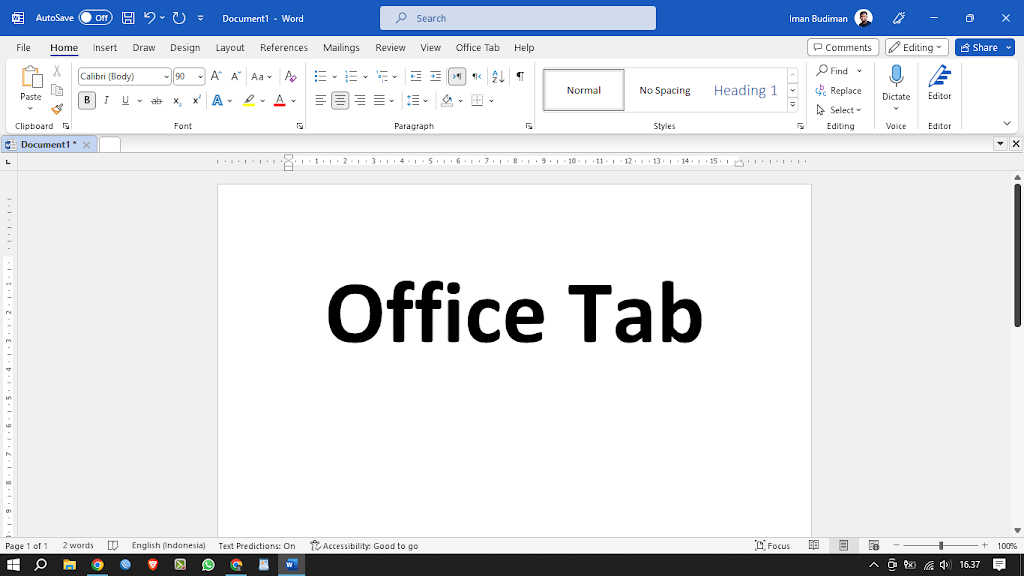Click the spelling check book icon in status bar

coord(113,545)
